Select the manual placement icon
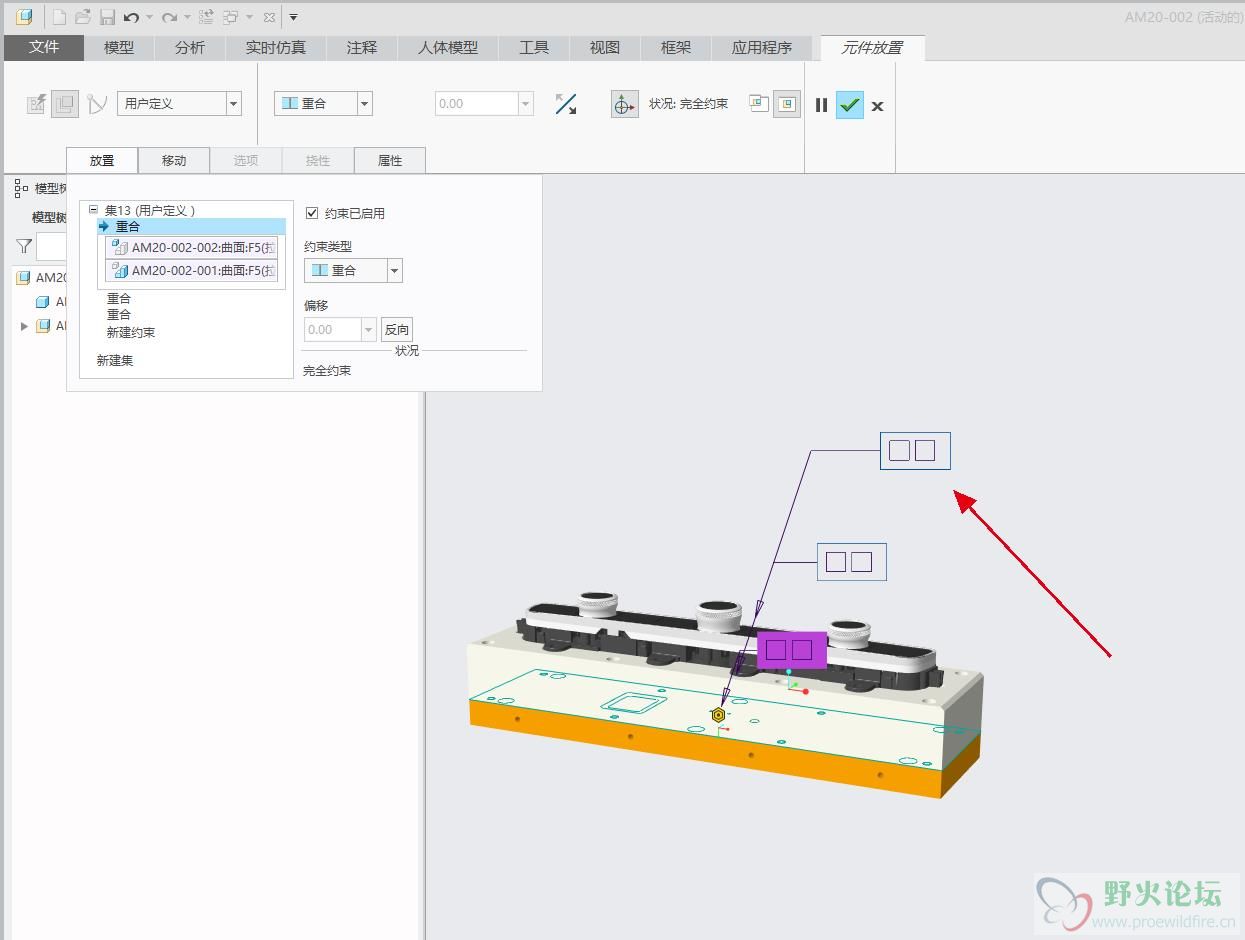Screen dimensions: 1245x940 pos(66,104)
